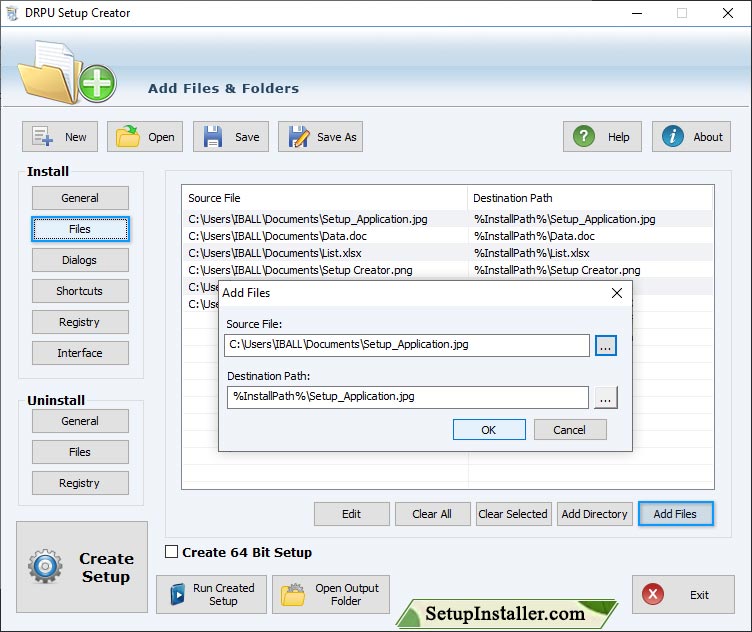Enable Create 64 Bit Setup checkbox

172,552
